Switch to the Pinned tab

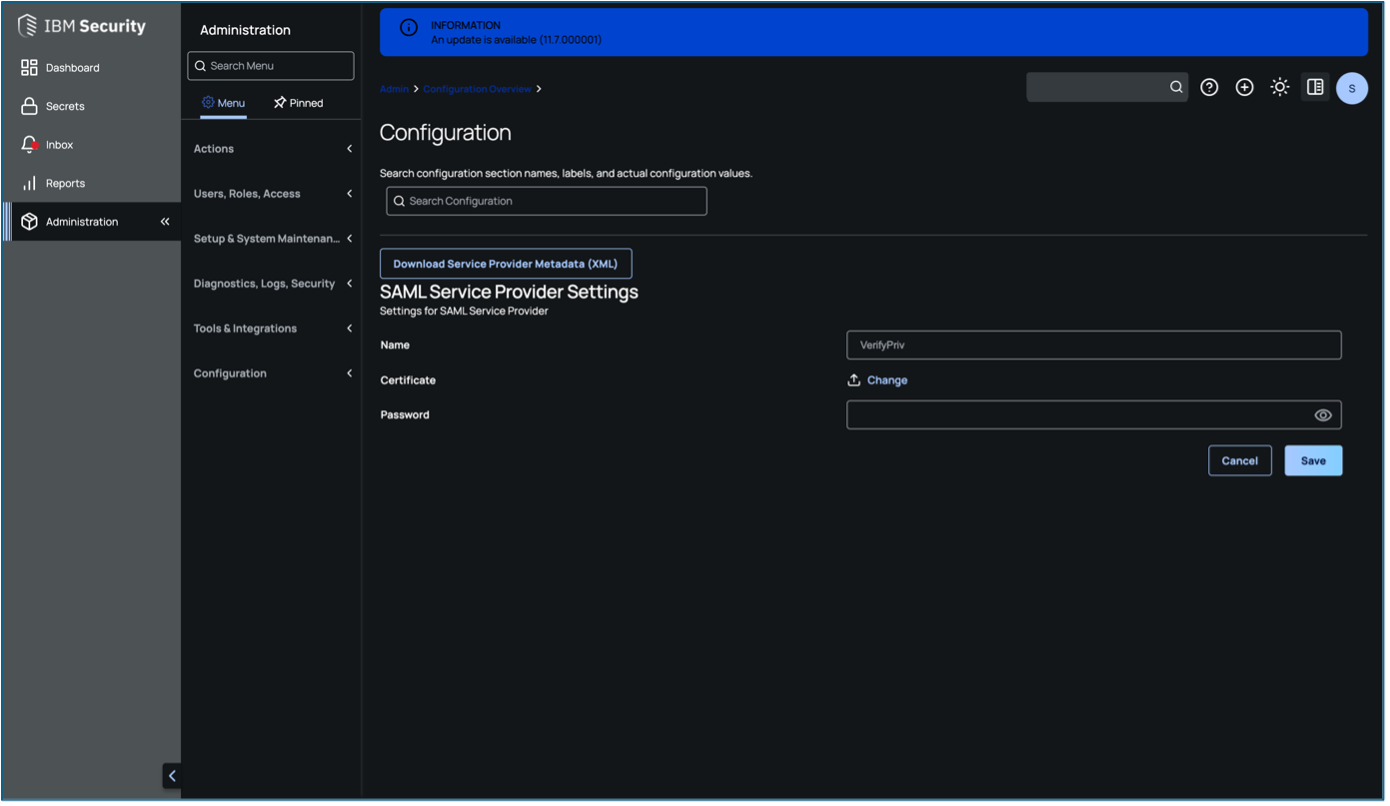click(x=298, y=102)
